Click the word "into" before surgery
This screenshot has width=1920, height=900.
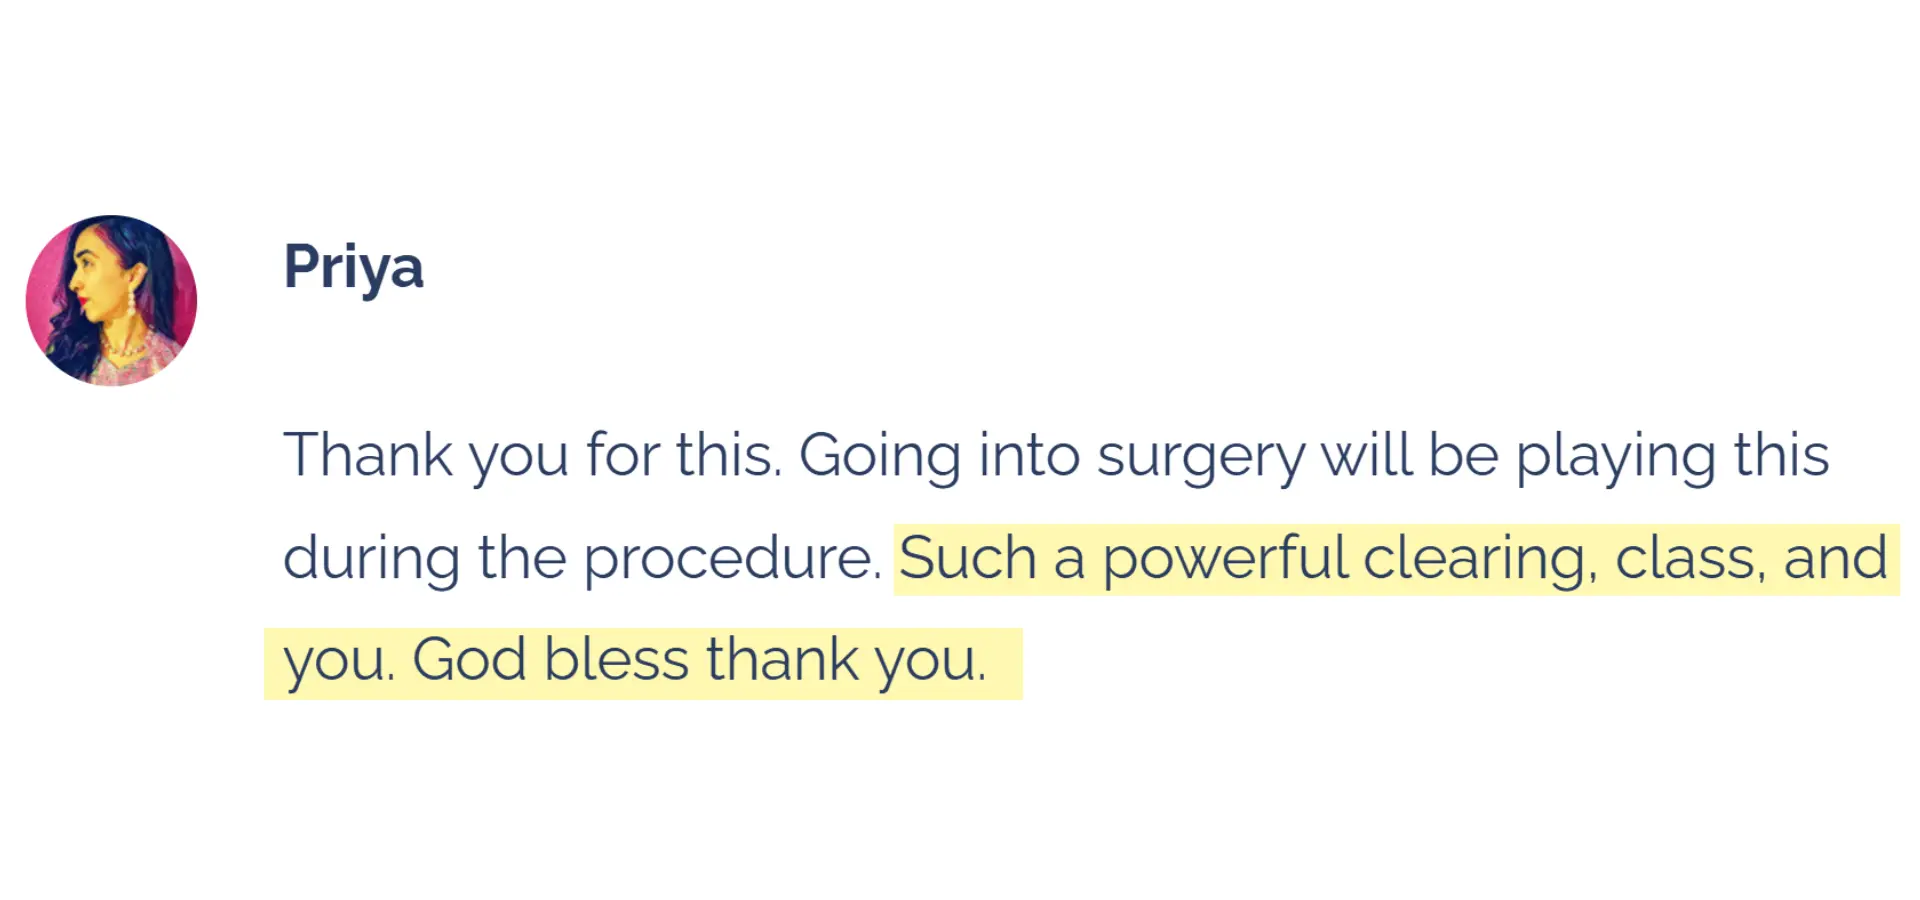click(1029, 455)
